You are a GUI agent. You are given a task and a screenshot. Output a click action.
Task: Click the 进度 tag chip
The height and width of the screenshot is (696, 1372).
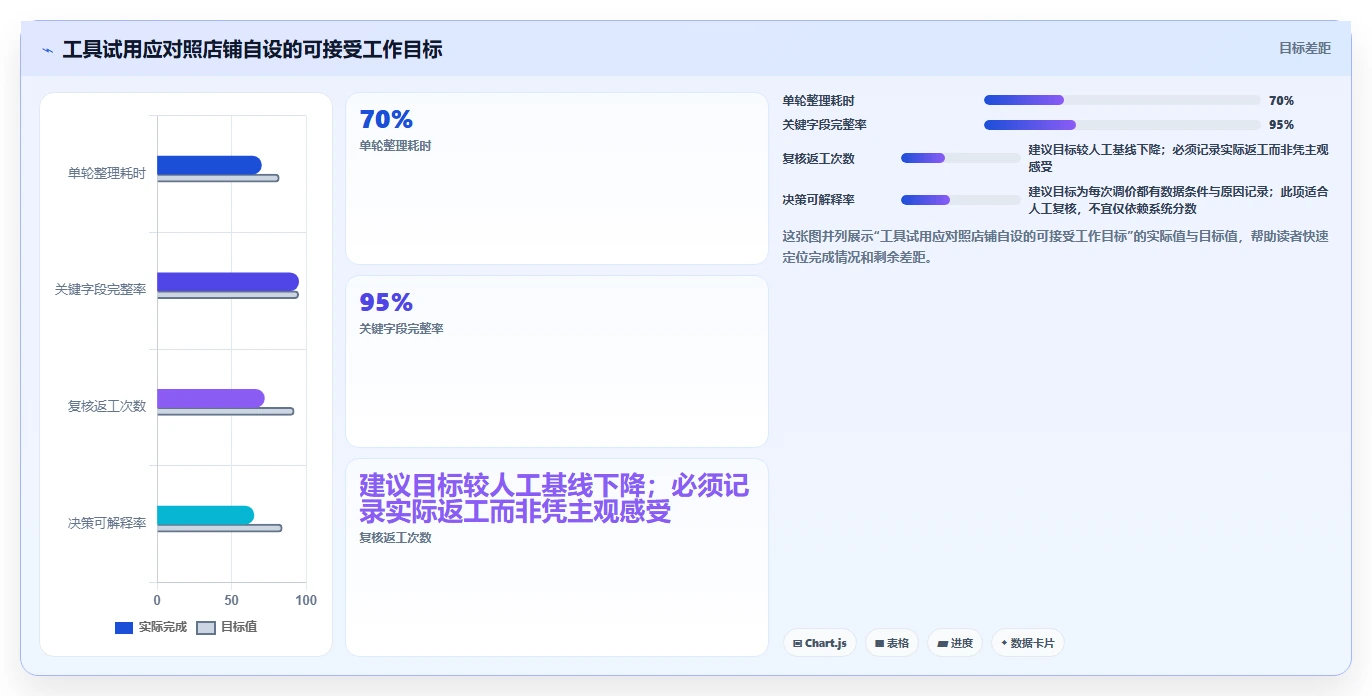955,643
